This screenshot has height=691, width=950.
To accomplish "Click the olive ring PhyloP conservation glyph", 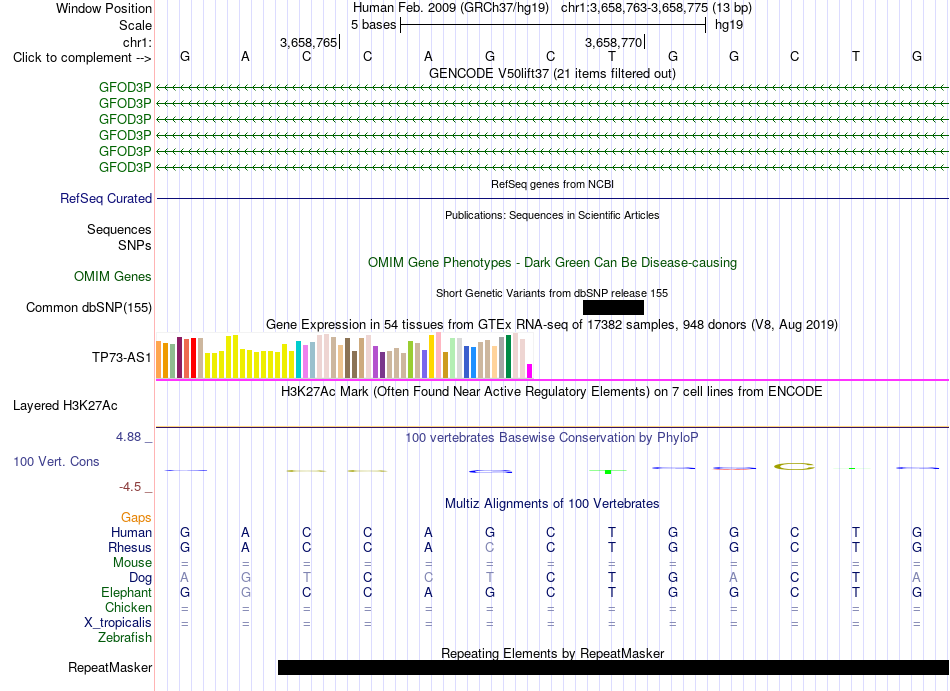I will 794,466.
